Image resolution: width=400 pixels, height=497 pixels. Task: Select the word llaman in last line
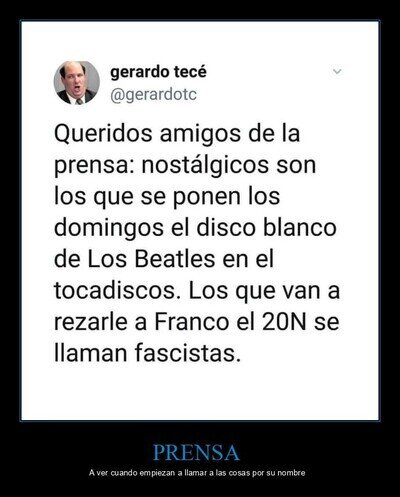point(91,353)
